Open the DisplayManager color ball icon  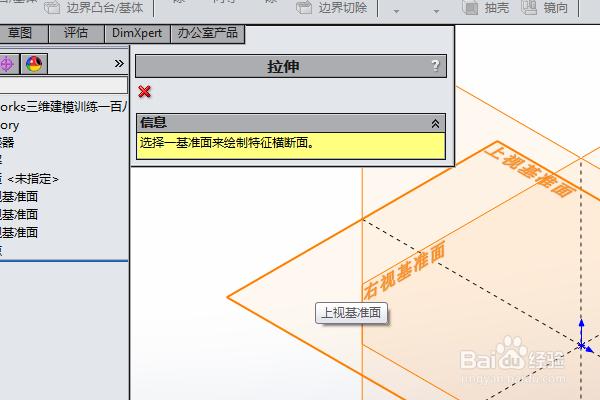[34, 64]
